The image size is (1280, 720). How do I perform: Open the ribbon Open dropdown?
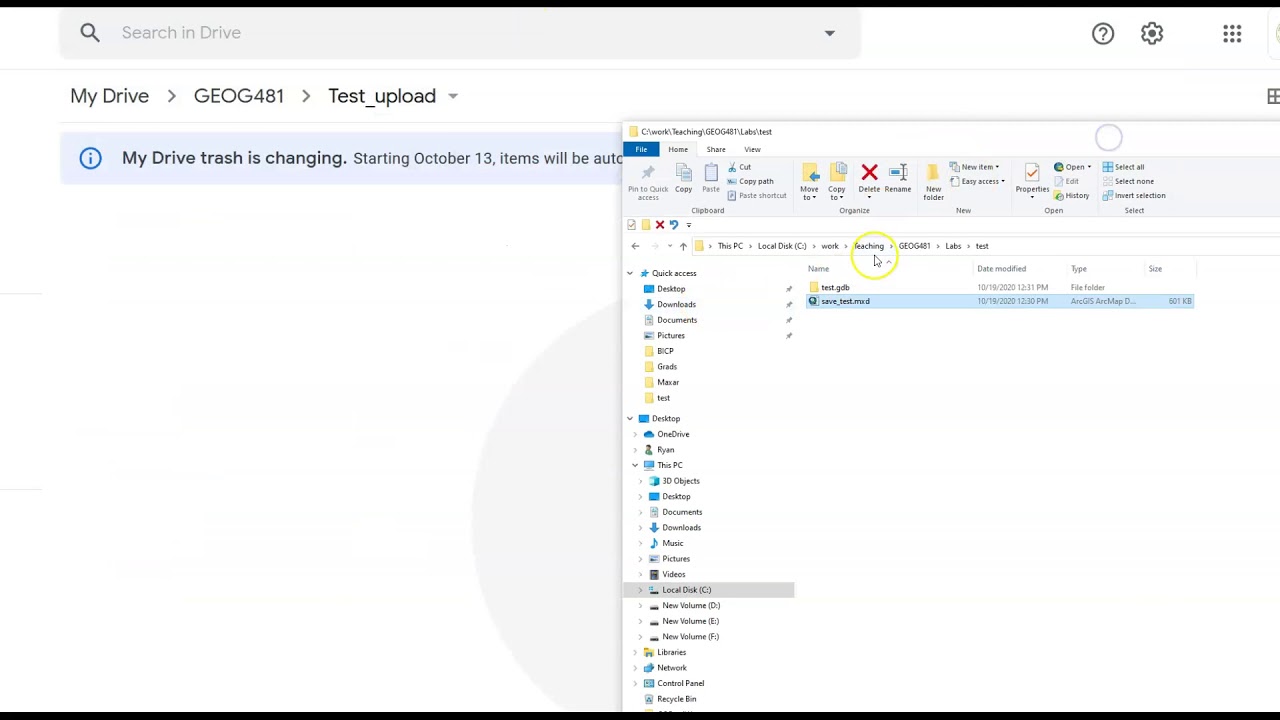pyautogui.click(x=1073, y=167)
